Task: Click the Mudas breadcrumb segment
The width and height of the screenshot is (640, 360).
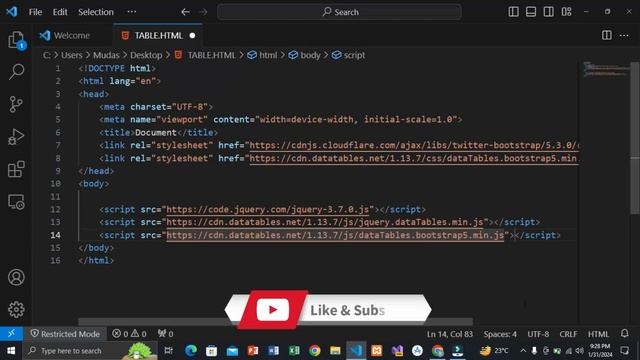Action: click(106, 55)
